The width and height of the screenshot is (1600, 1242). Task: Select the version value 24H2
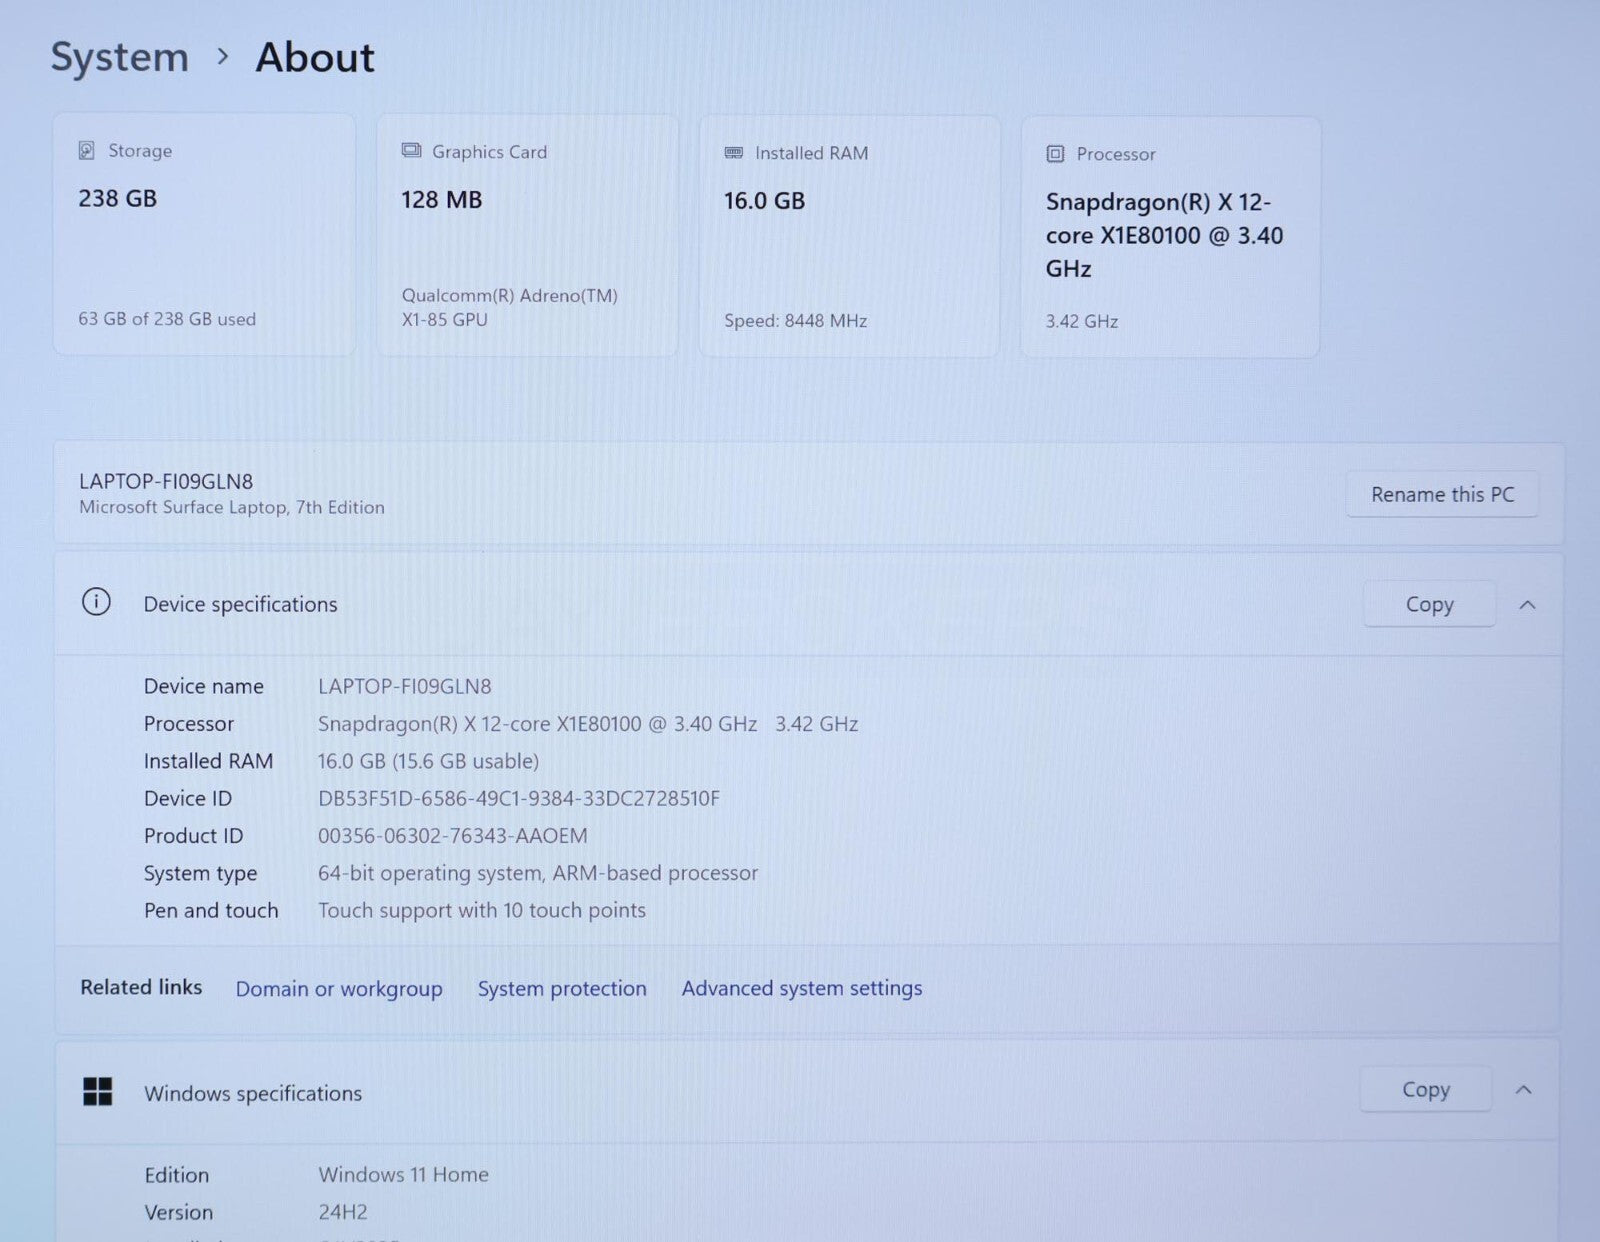click(343, 1212)
